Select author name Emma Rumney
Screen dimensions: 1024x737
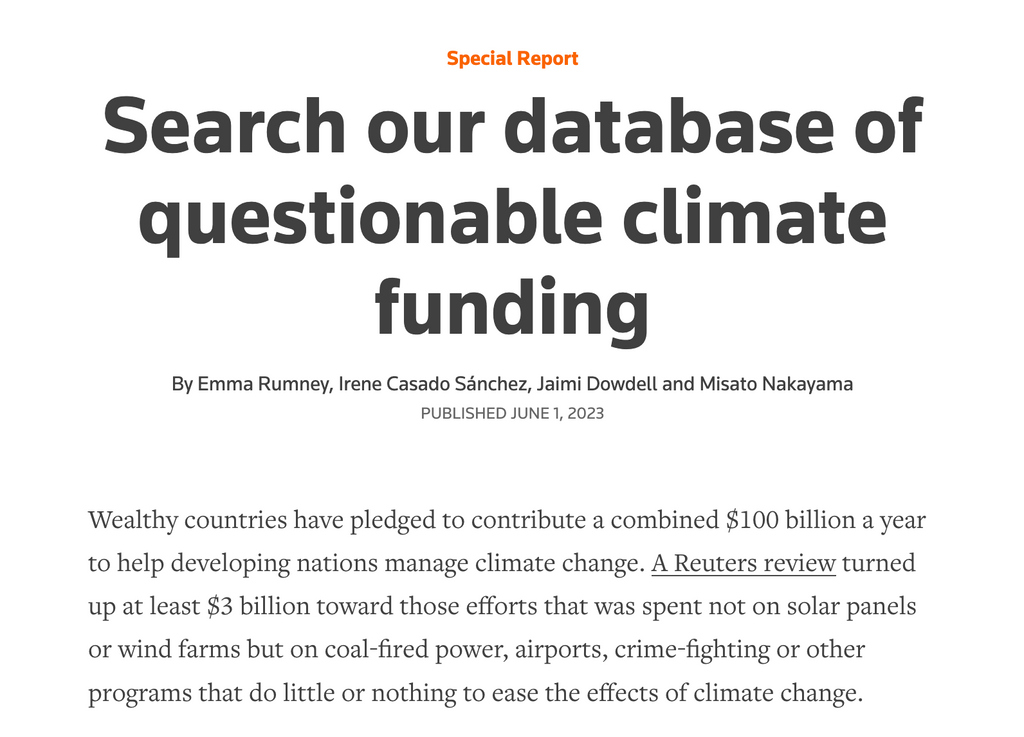(x=263, y=383)
